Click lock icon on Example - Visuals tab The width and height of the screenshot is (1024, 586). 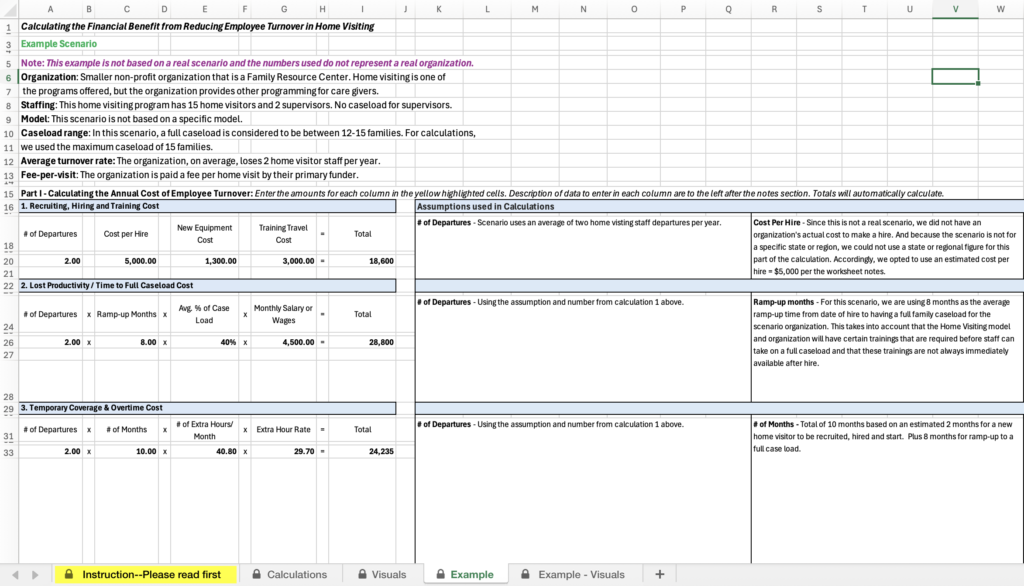(x=525, y=574)
